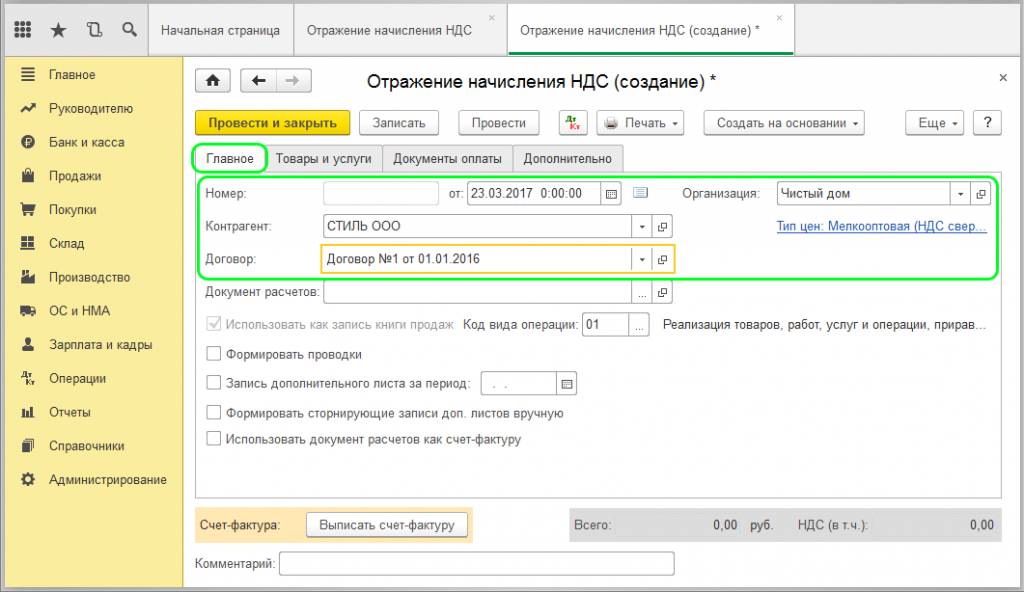The image size is (1024, 592).
Task: Open Тип цен: Мелкооптовая link
Action: click(x=882, y=226)
